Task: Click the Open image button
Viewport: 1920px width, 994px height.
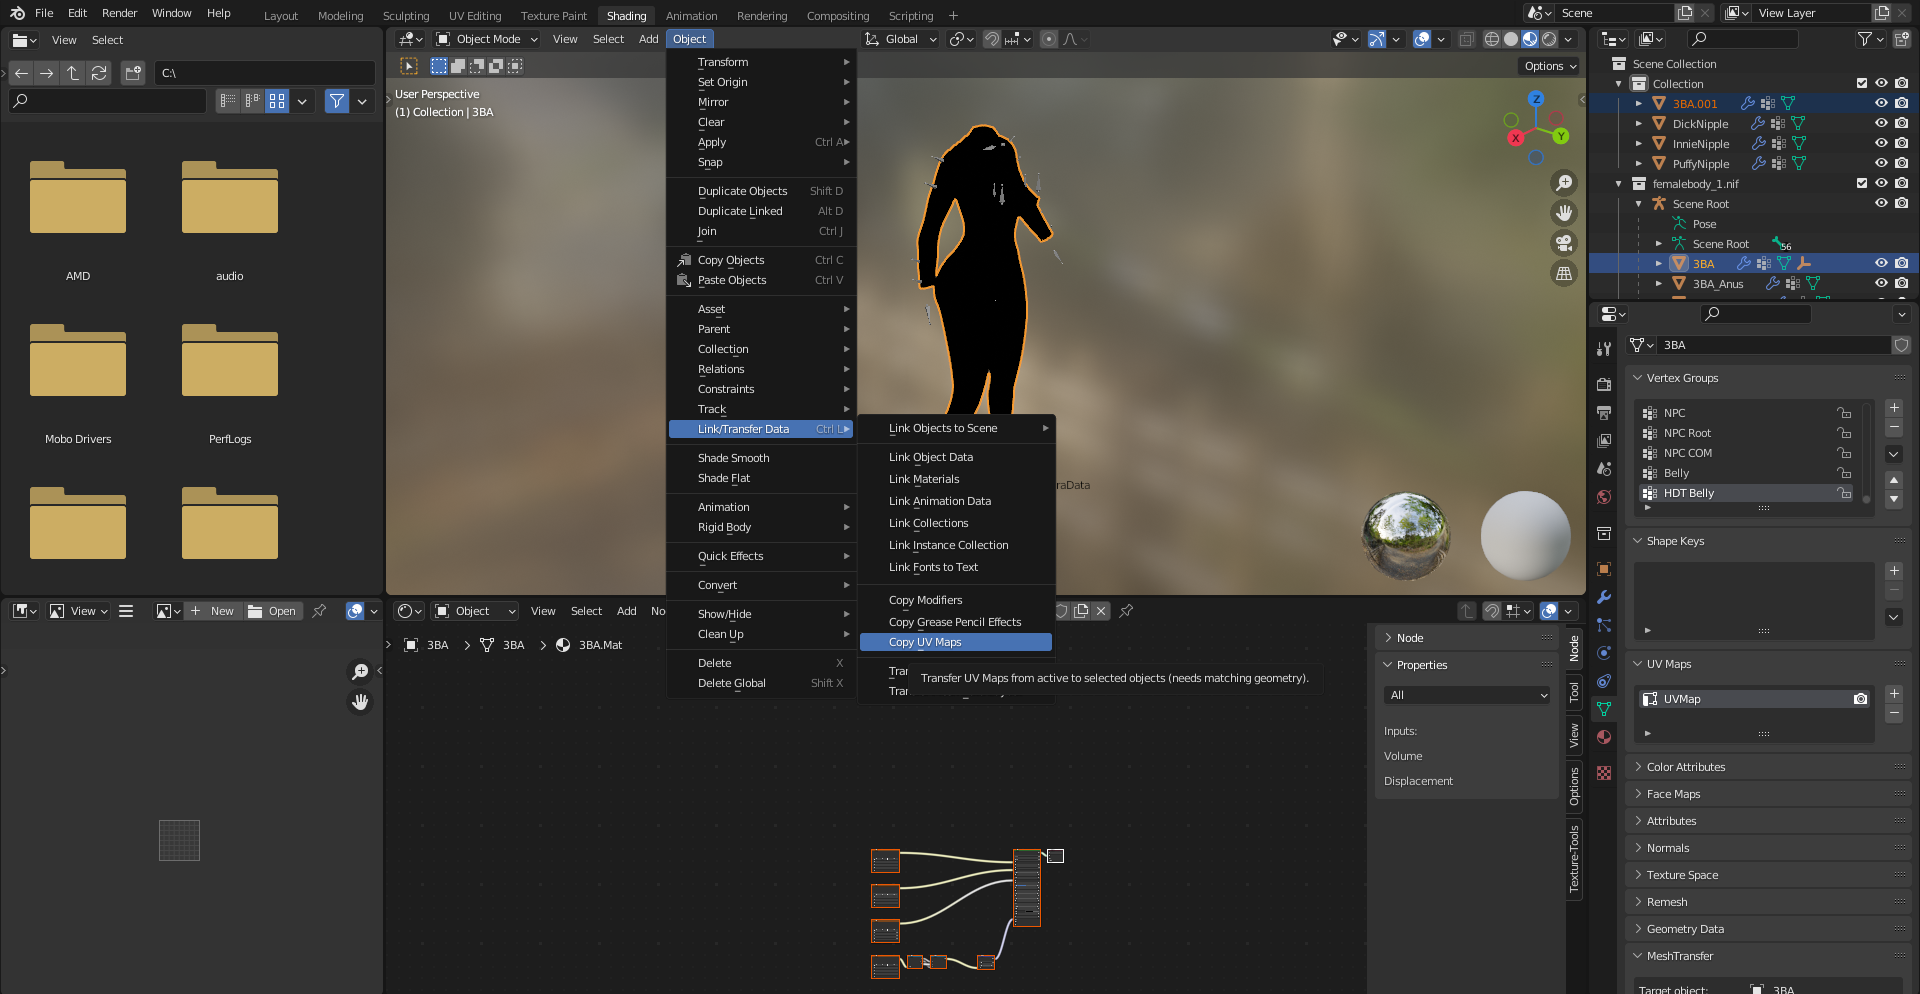Action: tap(273, 611)
